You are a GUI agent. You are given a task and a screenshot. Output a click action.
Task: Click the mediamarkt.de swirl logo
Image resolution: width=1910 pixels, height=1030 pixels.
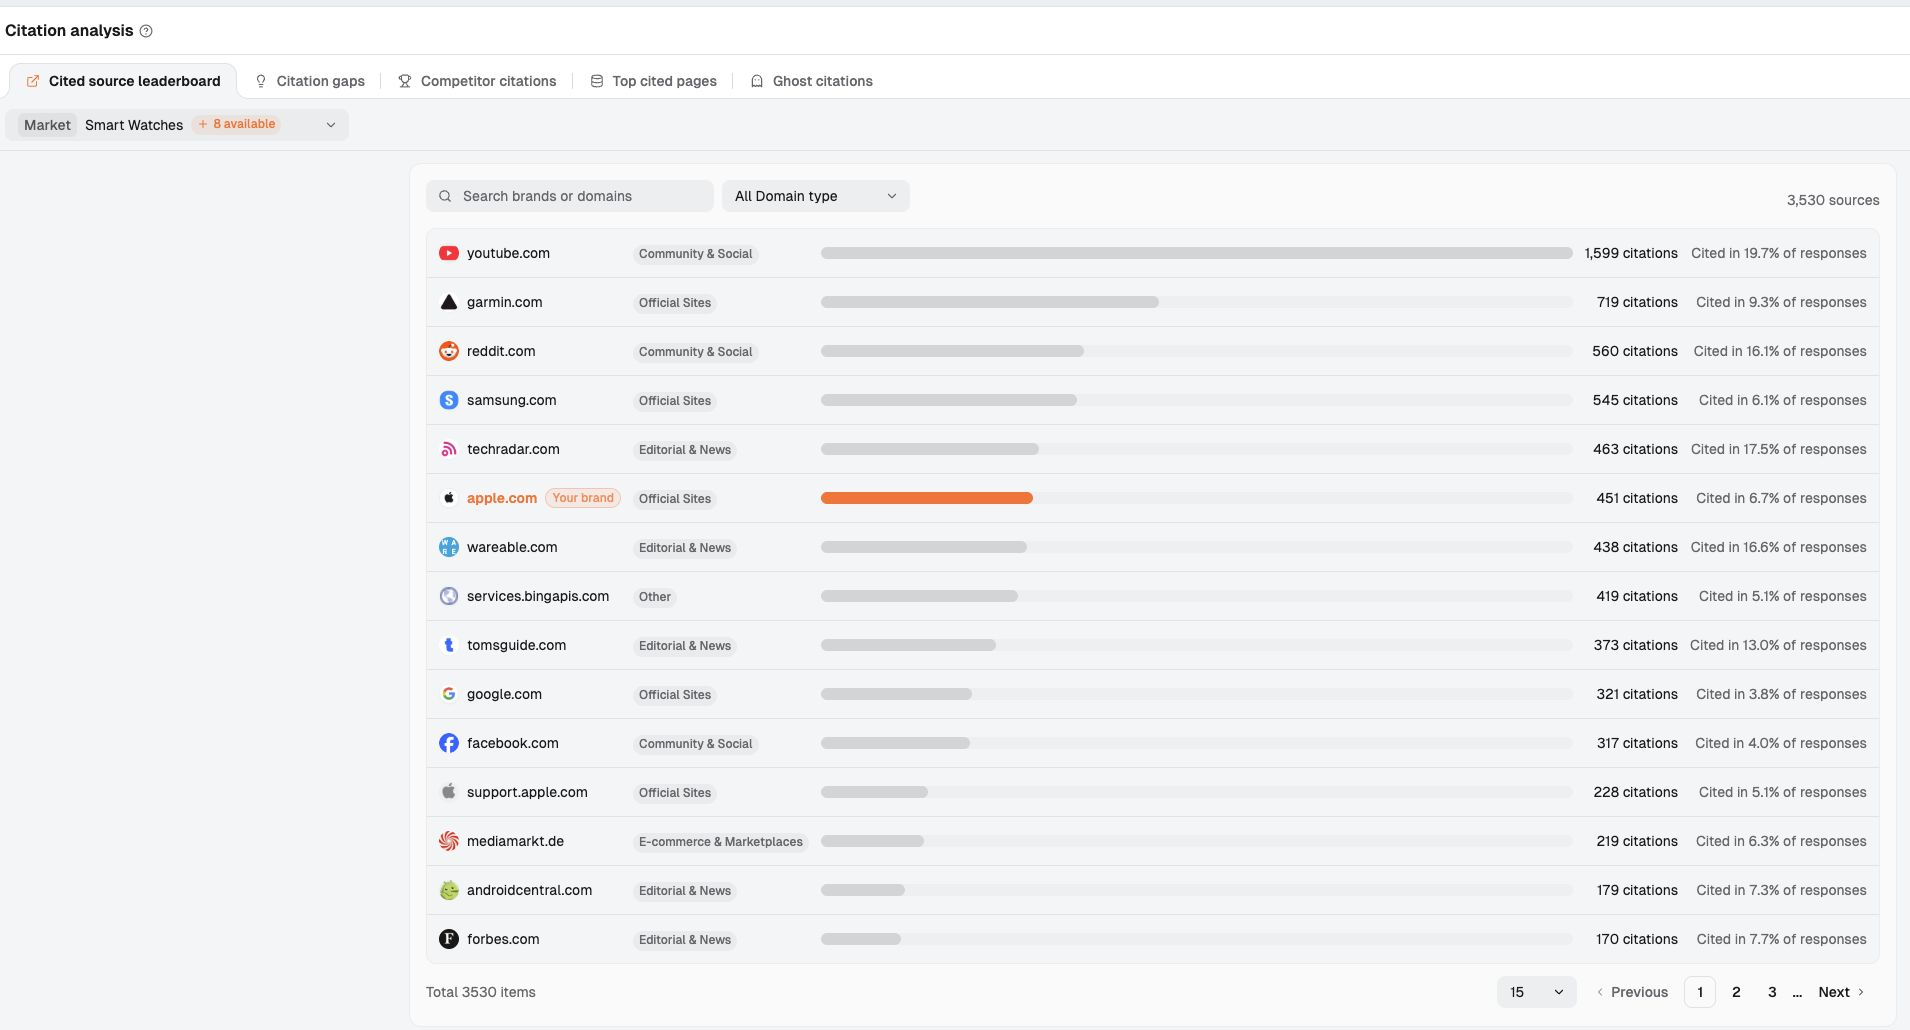pyautogui.click(x=449, y=842)
